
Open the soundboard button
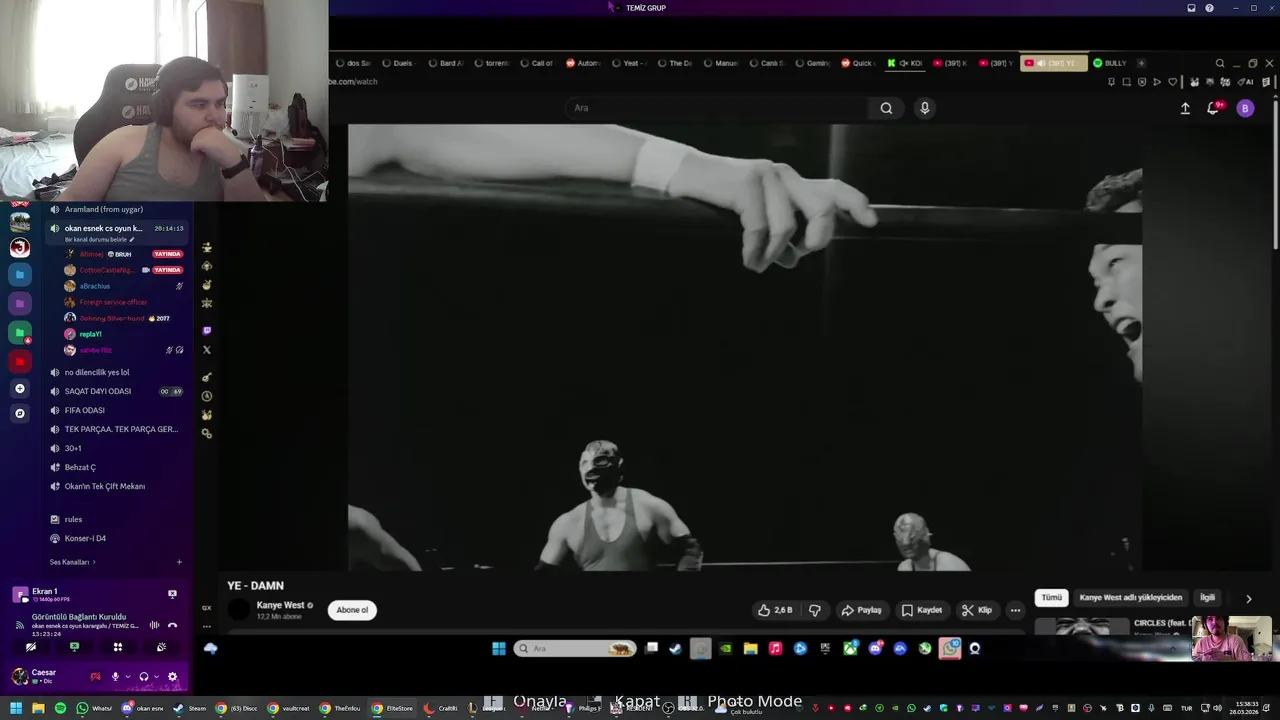(x=161, y=647)
